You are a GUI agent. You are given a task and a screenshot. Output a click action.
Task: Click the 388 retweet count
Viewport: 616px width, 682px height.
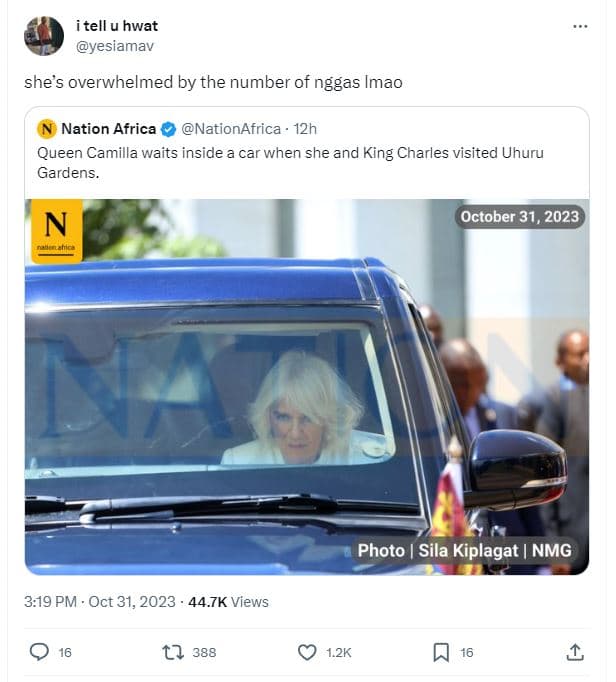click(204, 653)
